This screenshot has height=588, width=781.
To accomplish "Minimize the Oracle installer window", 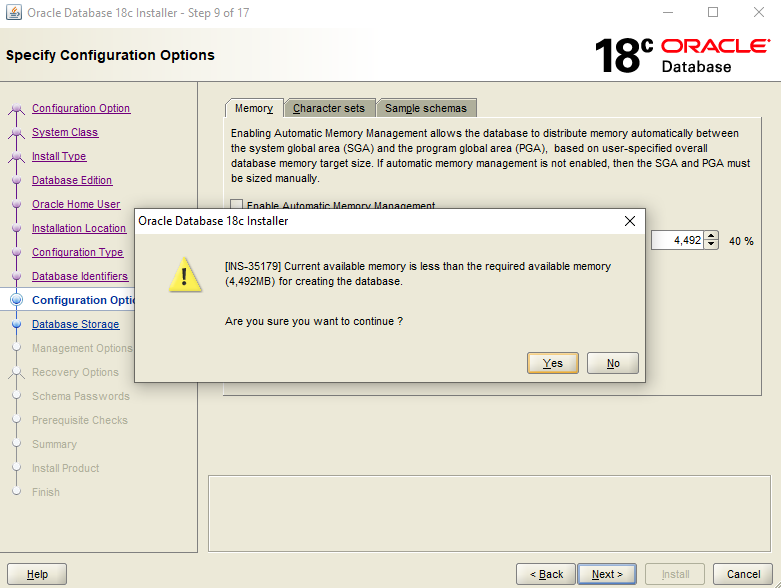I will pos(668,12).
